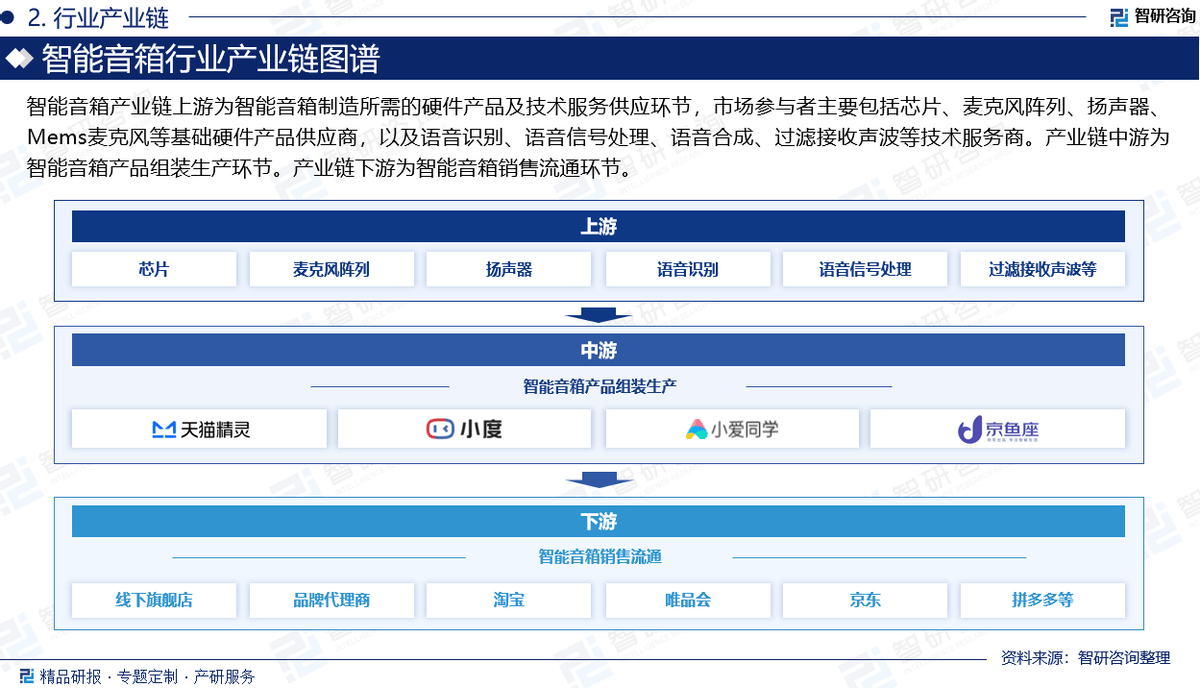The width and height of the screenshot is (1200, 688).
Task: Click the intro paragraph starting 智能音箱产业链上游
Action: (x=598, y=137)
